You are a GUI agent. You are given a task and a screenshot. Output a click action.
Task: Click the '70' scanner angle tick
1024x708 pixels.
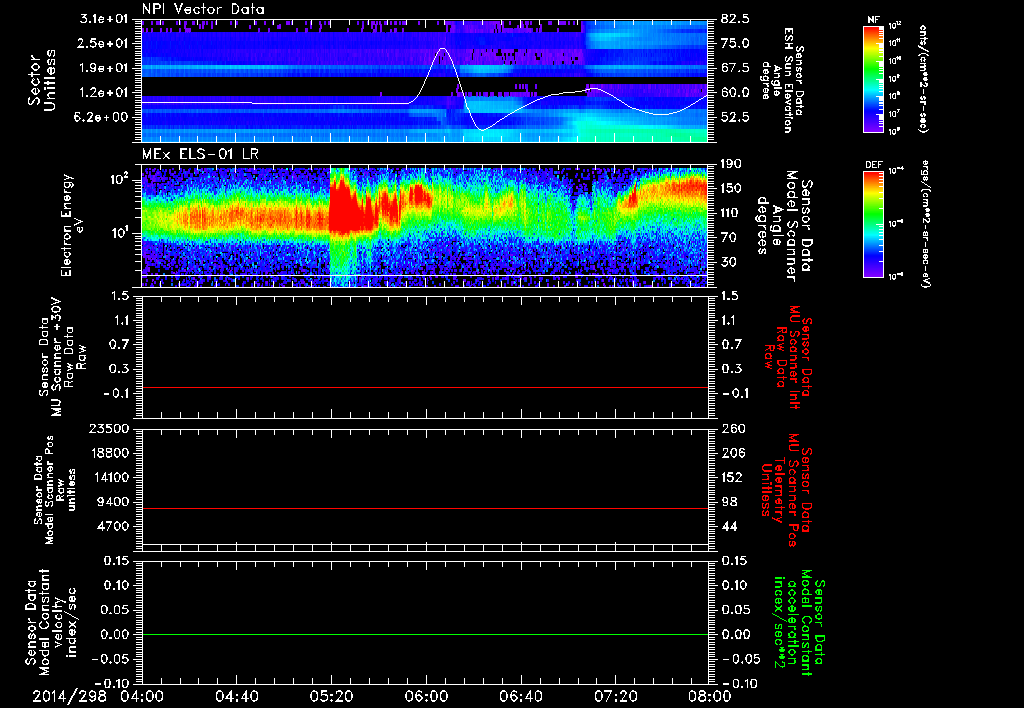(729, 238)
